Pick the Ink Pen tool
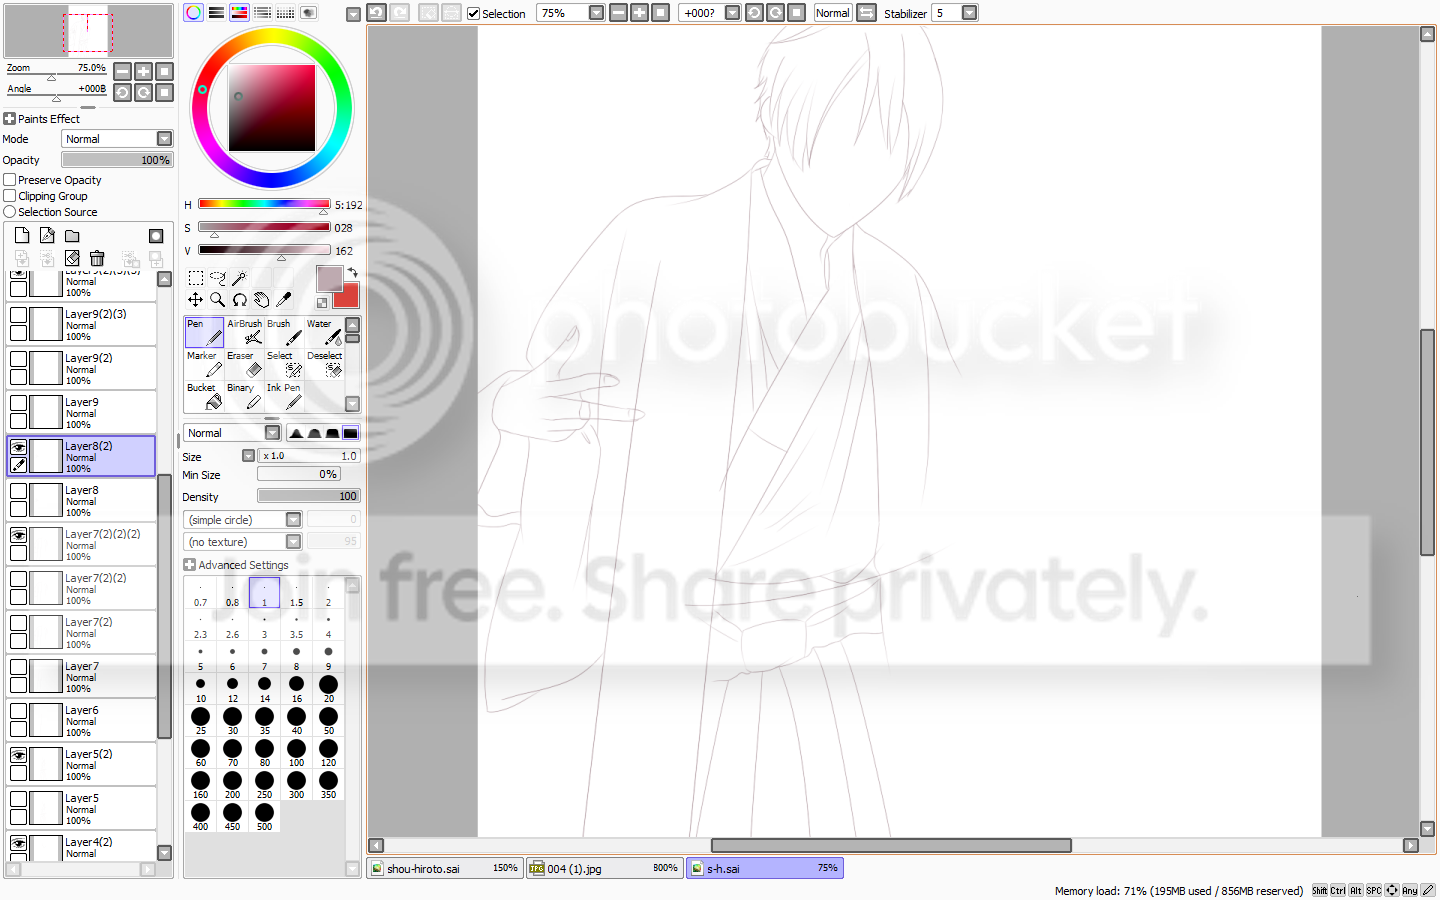The width and height of the screenshot is (1440, 900). click(284, 396)
